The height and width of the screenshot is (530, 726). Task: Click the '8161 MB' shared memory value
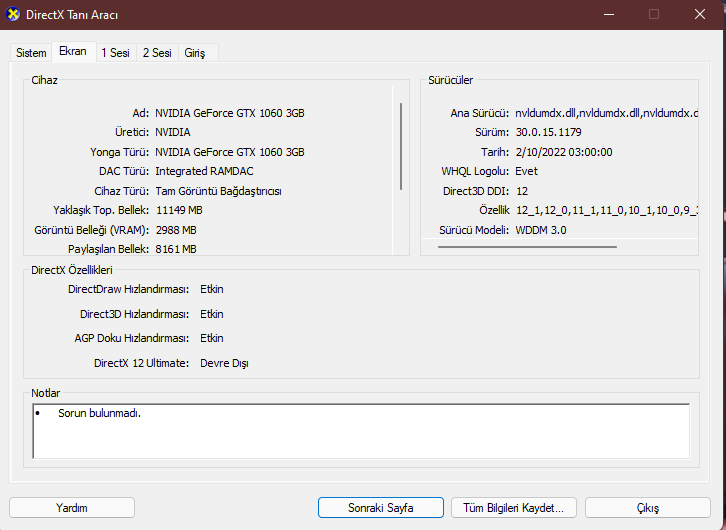(176, 249)
